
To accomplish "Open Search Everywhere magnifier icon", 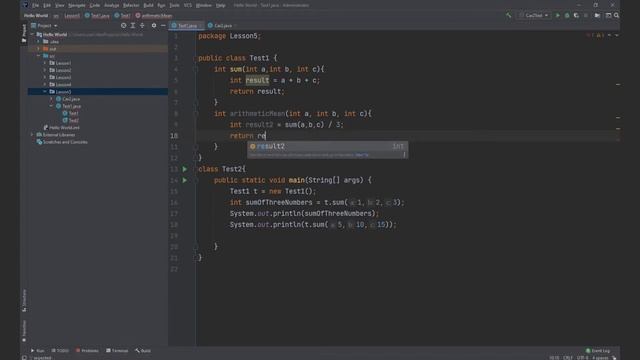I will click(x=616, y=16).
